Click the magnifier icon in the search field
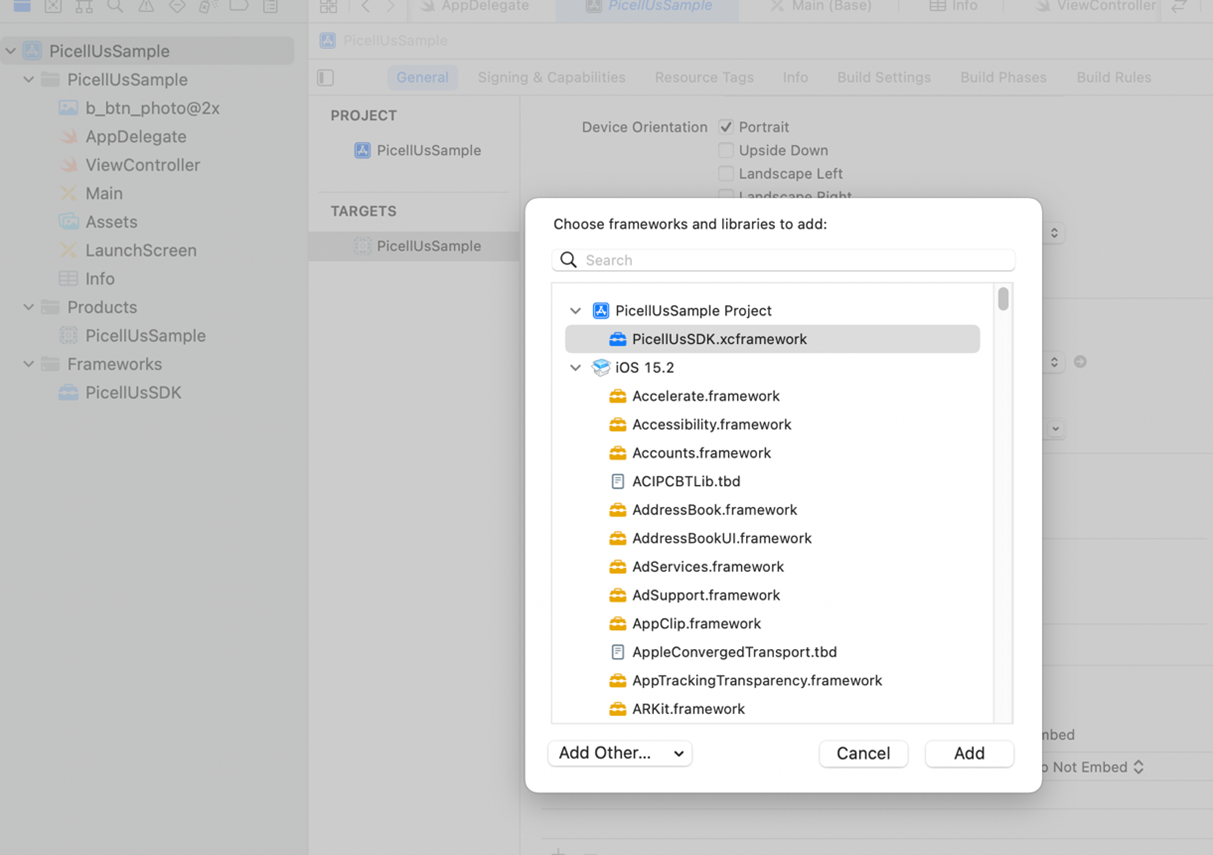 pyautogui.click(x=569, y=260)
